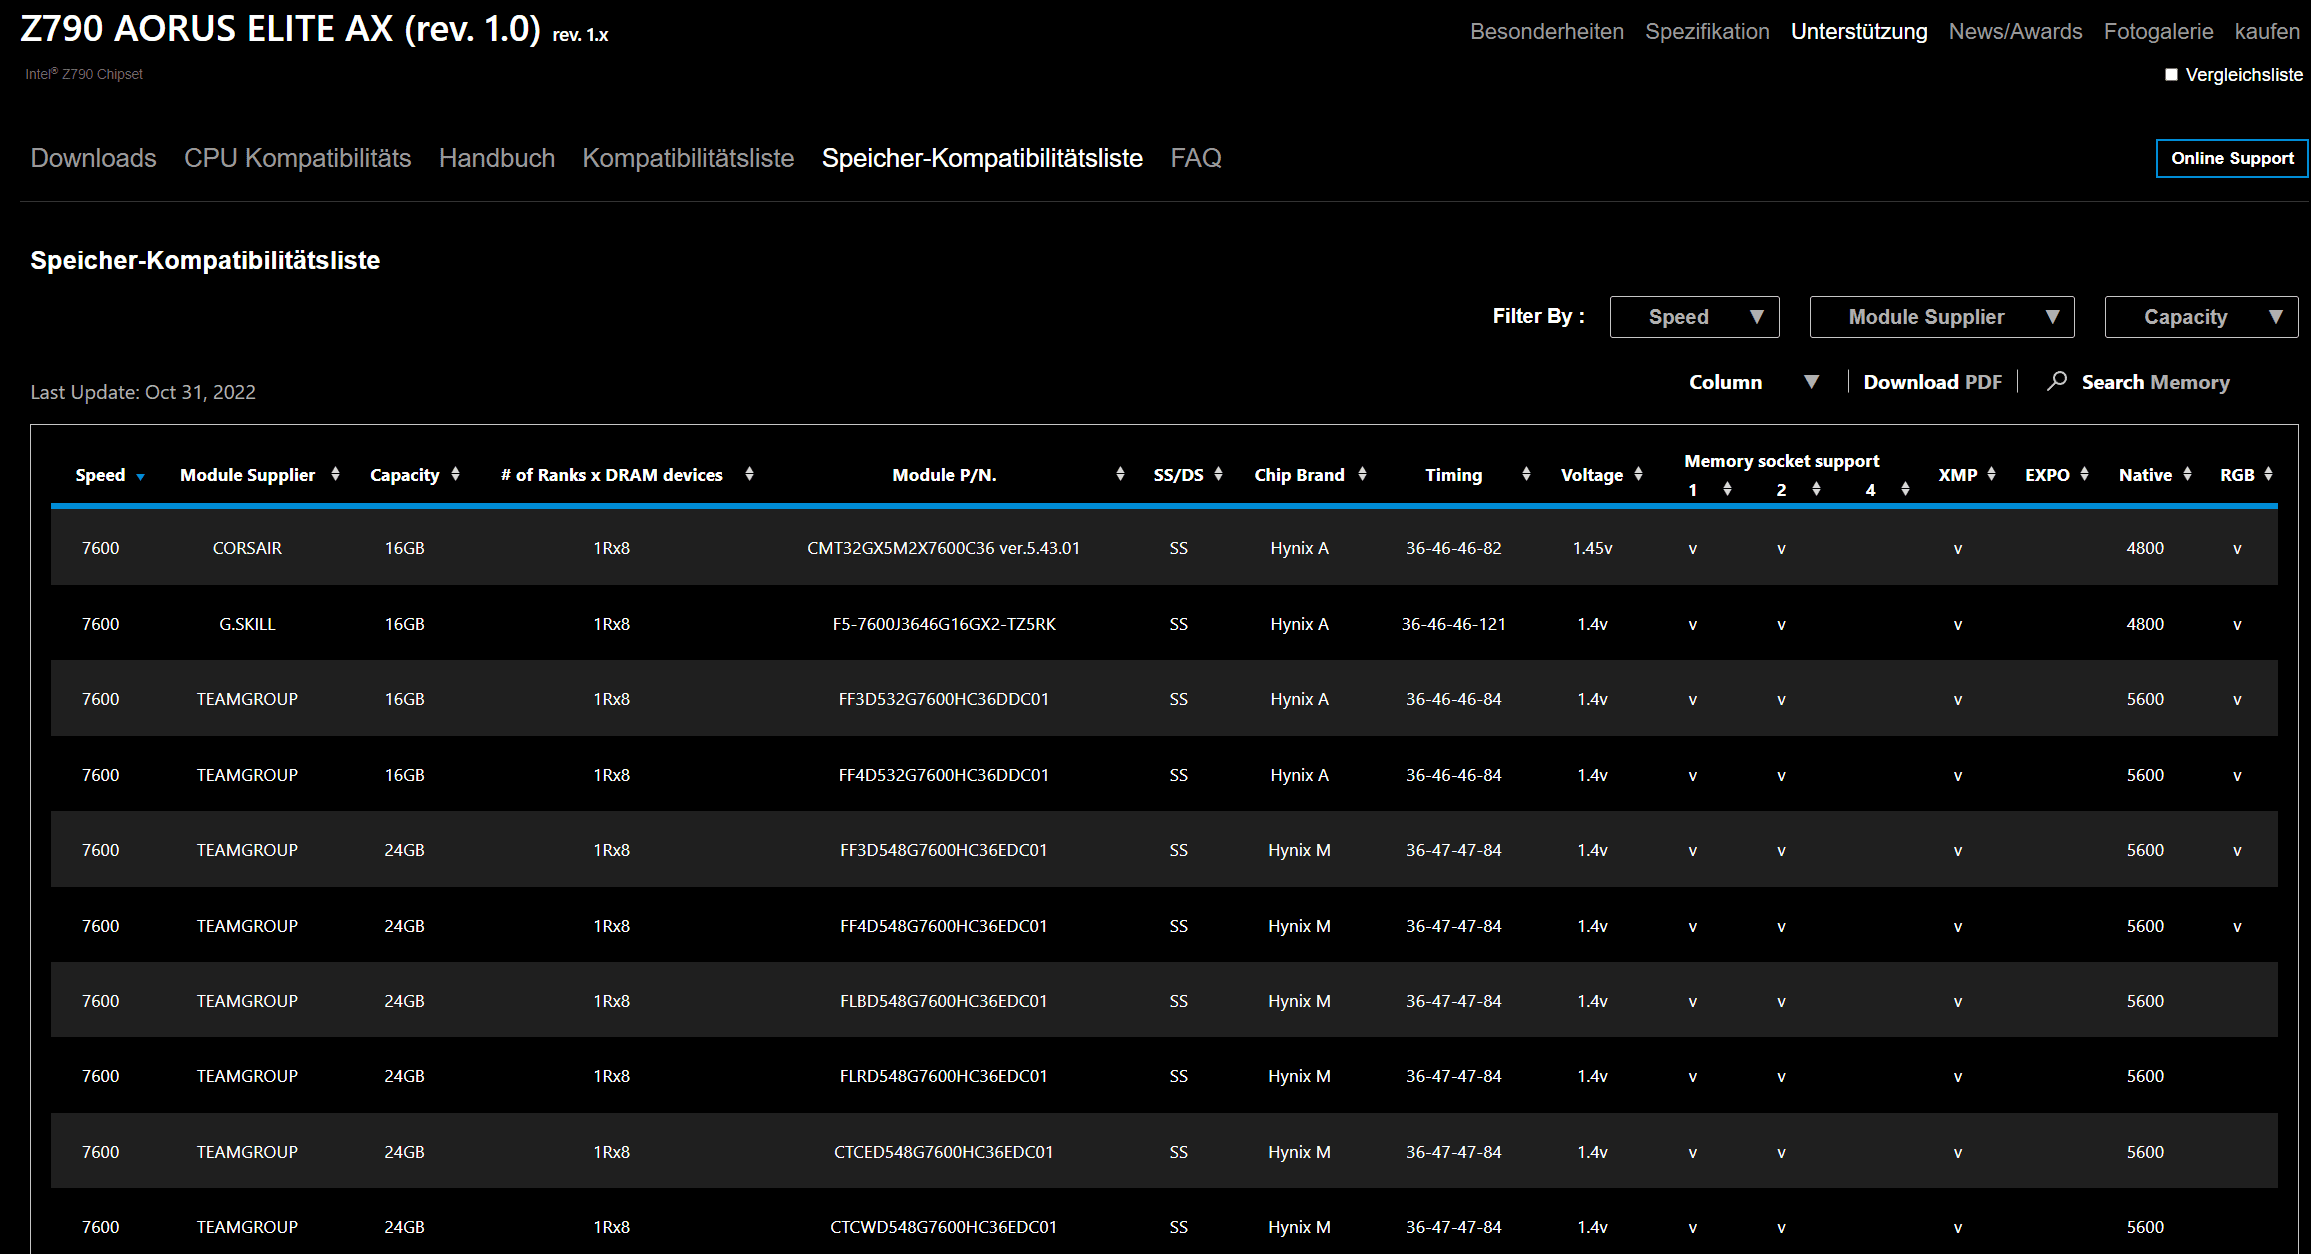Switch to CPU Kompatibilitäts tab
Viewport: 2311px width, 1254px height.
click(298, 158)
